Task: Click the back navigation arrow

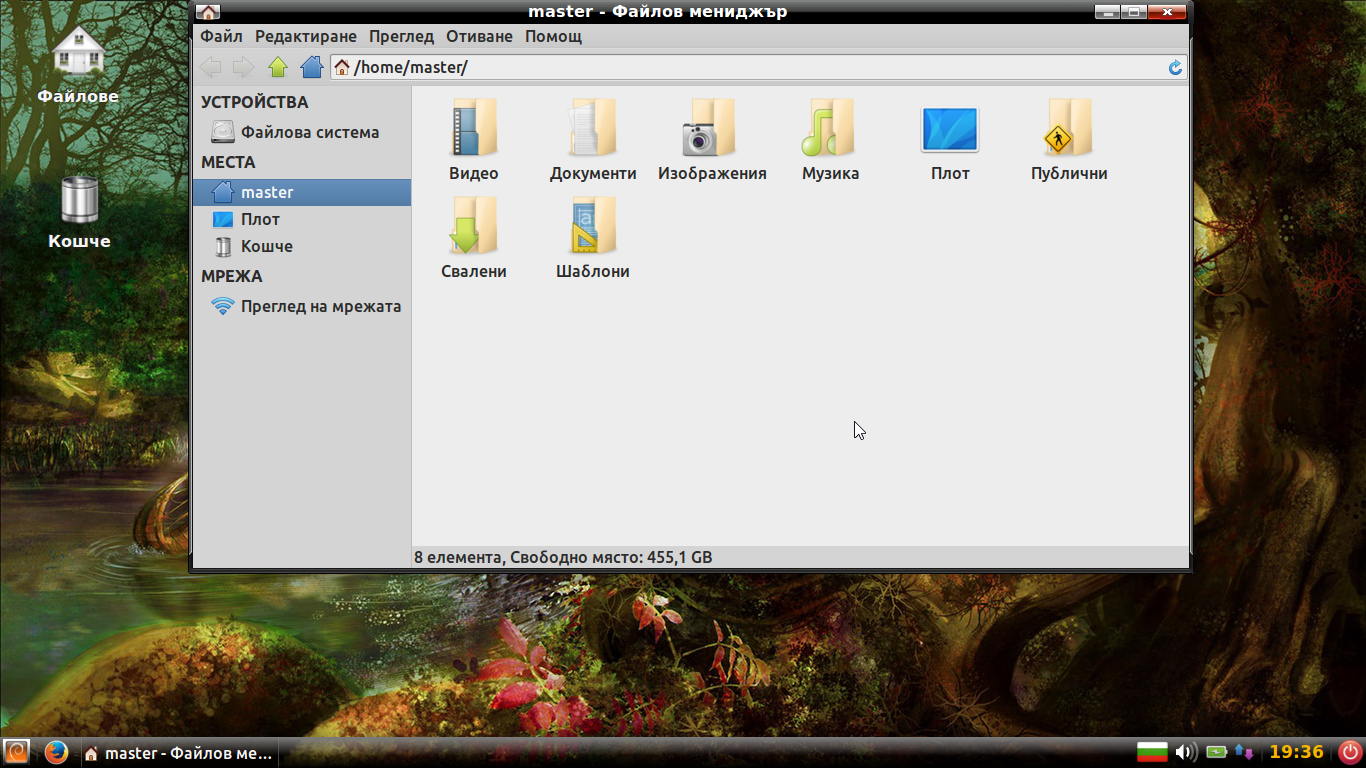Action: tap(210, 67)
